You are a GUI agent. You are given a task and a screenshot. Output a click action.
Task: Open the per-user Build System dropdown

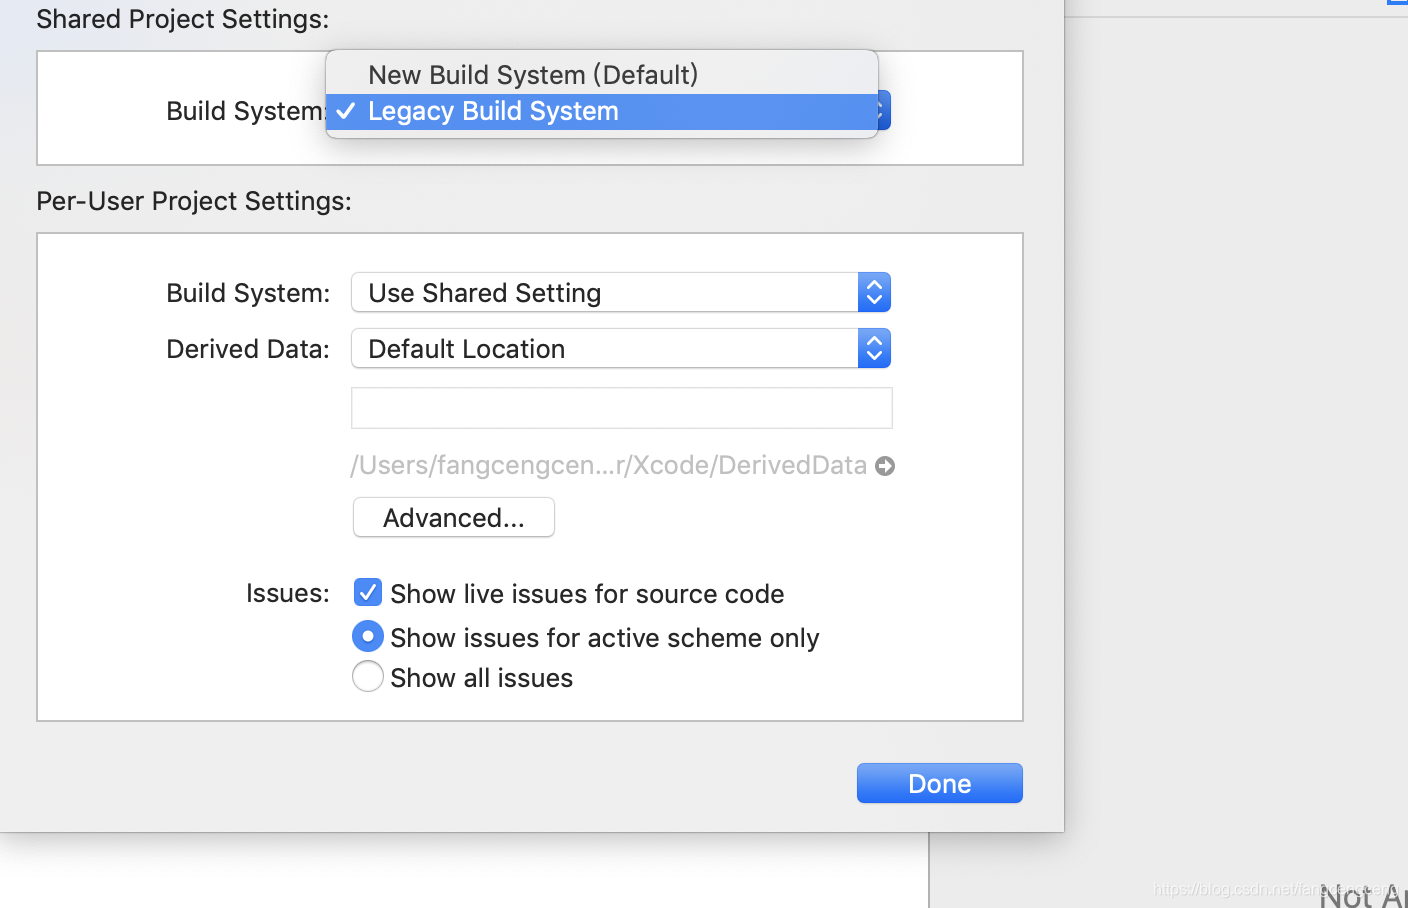(600, 292)
